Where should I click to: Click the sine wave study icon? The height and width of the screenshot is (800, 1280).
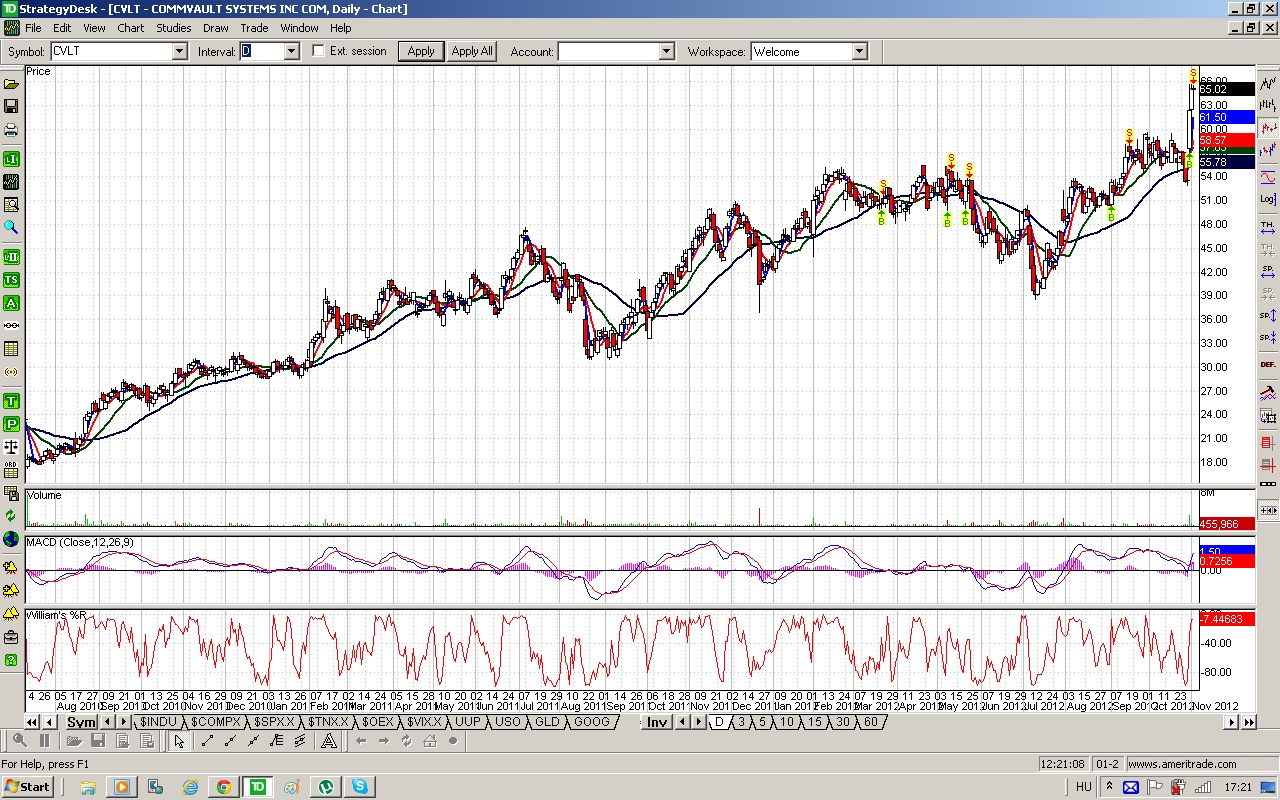click(1268, 176)
